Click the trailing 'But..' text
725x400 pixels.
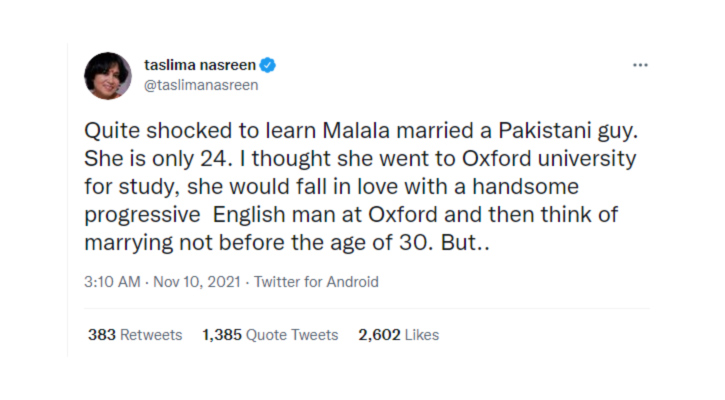465,243
